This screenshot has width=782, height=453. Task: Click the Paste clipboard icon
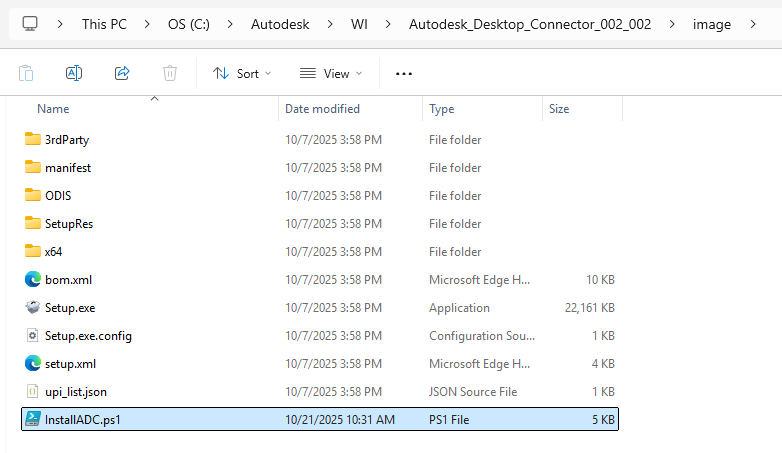click(x=26, y=73)
